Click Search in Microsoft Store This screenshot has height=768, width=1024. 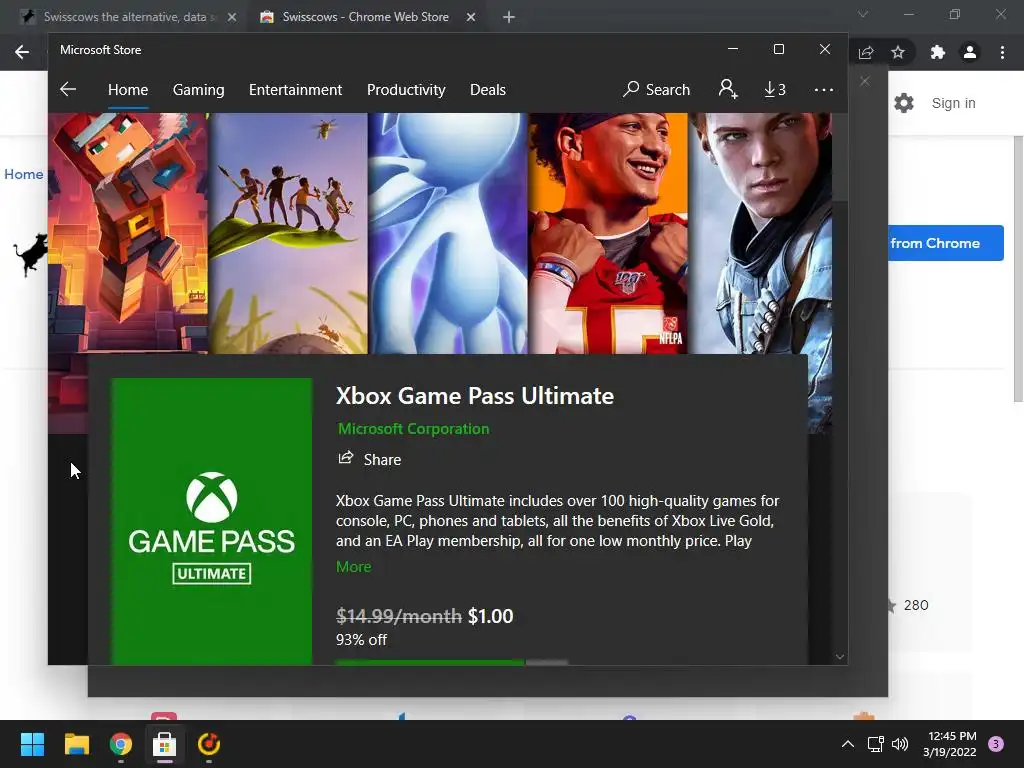656,89
